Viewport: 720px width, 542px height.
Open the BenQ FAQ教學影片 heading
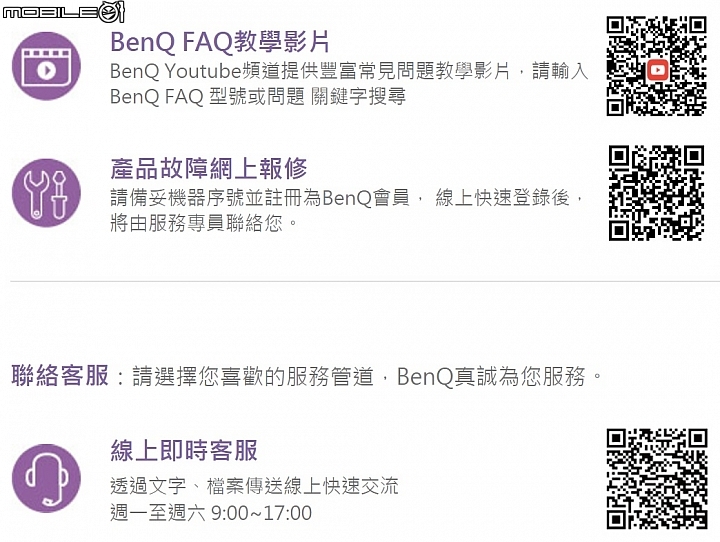tap(220, 42)
